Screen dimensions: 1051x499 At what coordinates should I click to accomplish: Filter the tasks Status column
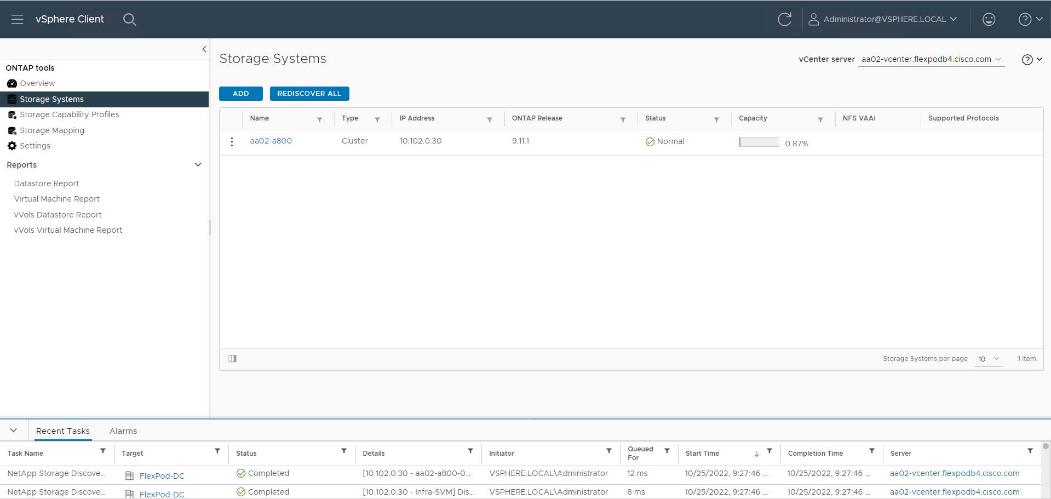344,451
